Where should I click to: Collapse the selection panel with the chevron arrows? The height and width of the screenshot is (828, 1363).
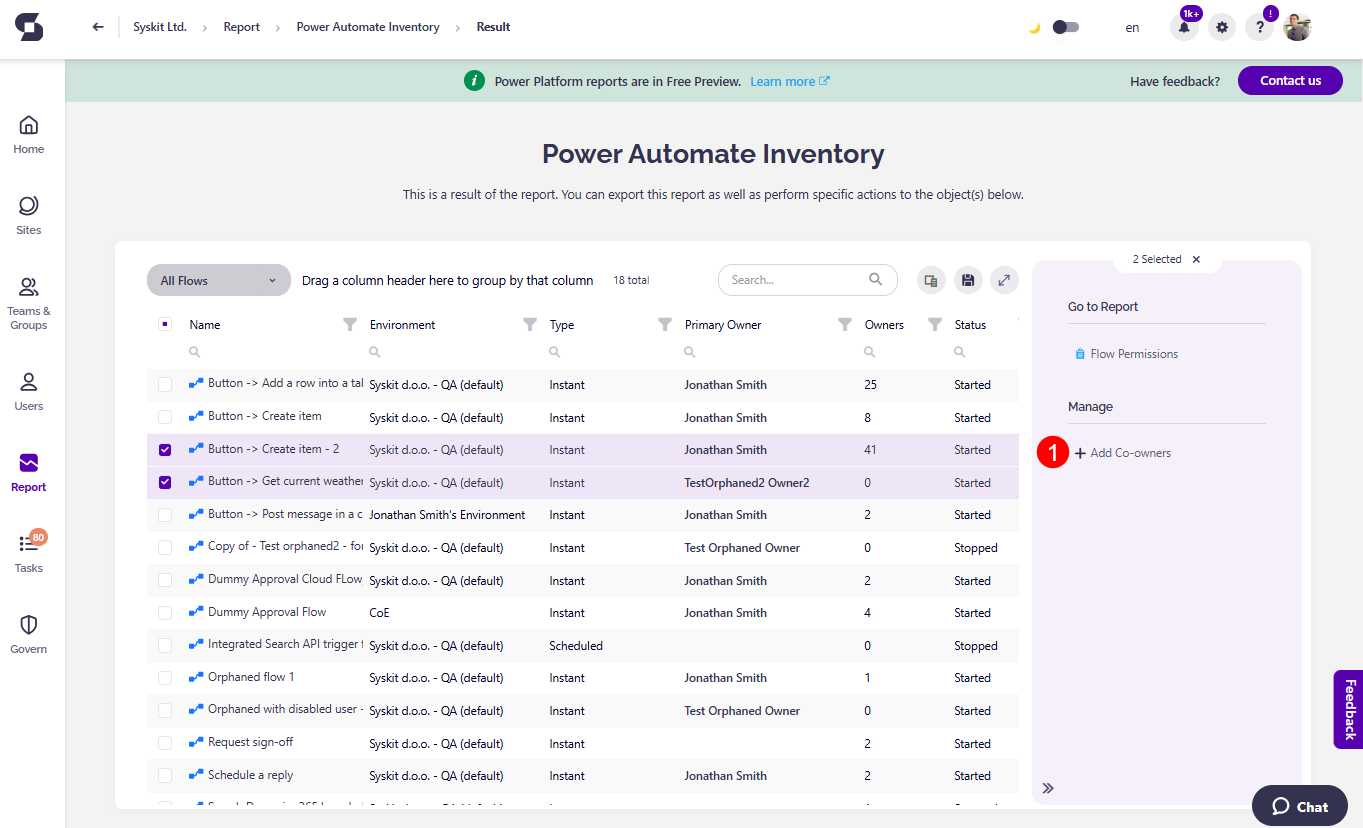click(x=1048, y=788)
